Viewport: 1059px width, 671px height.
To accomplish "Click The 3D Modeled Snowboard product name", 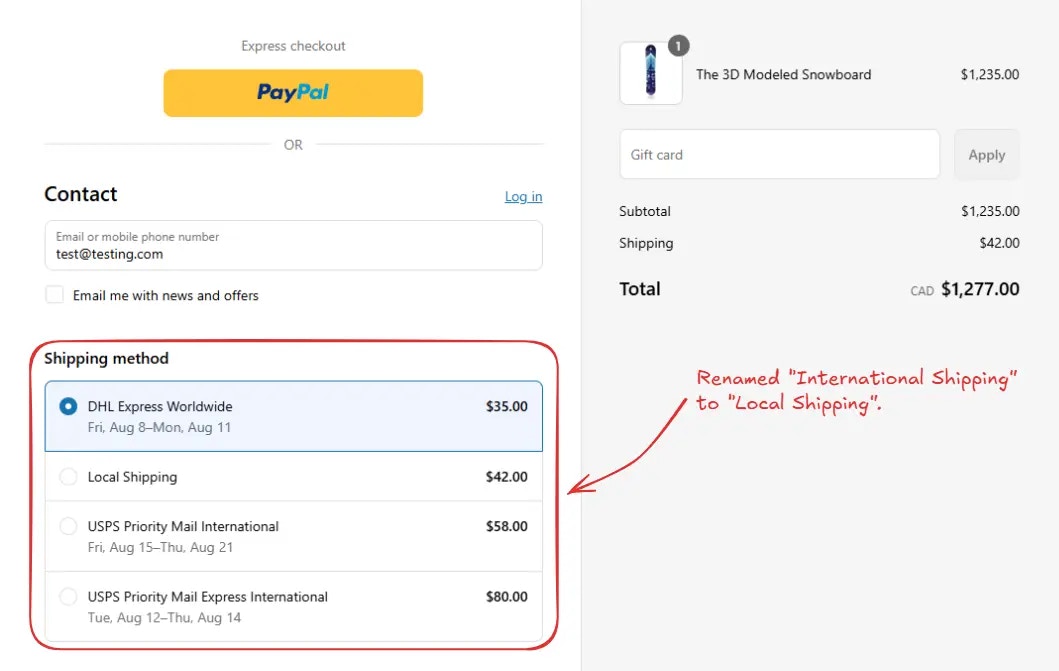I will click(783, 74).
